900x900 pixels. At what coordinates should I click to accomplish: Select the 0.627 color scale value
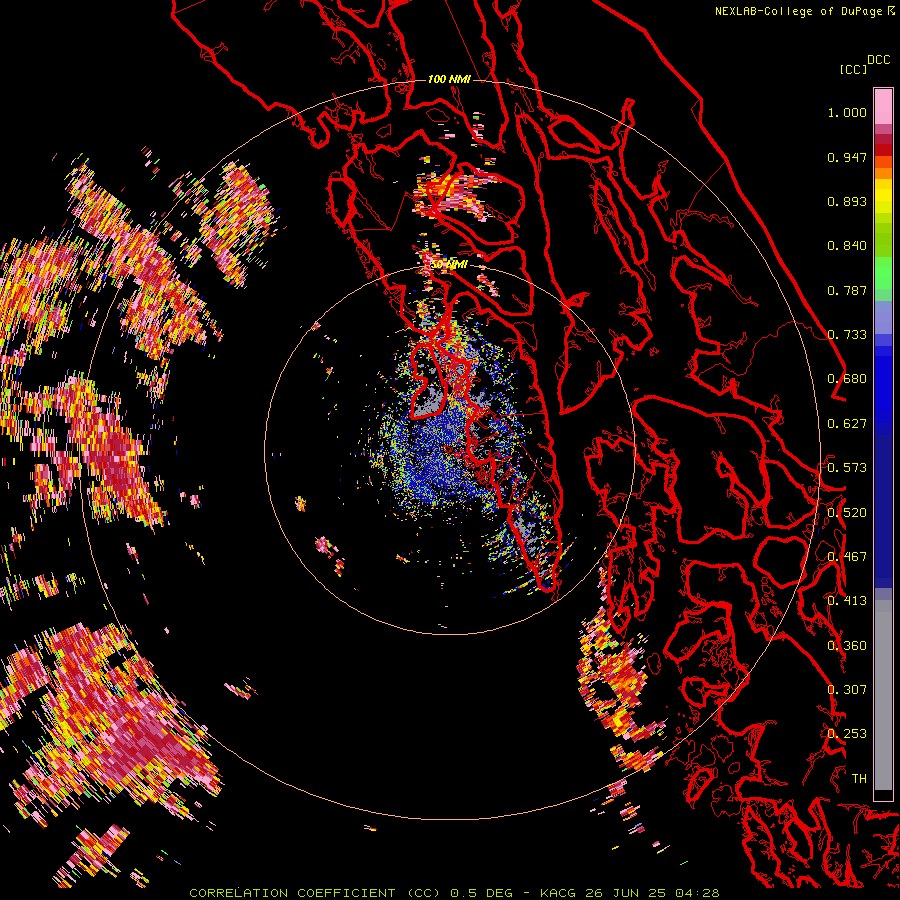[x=847, y=424]
